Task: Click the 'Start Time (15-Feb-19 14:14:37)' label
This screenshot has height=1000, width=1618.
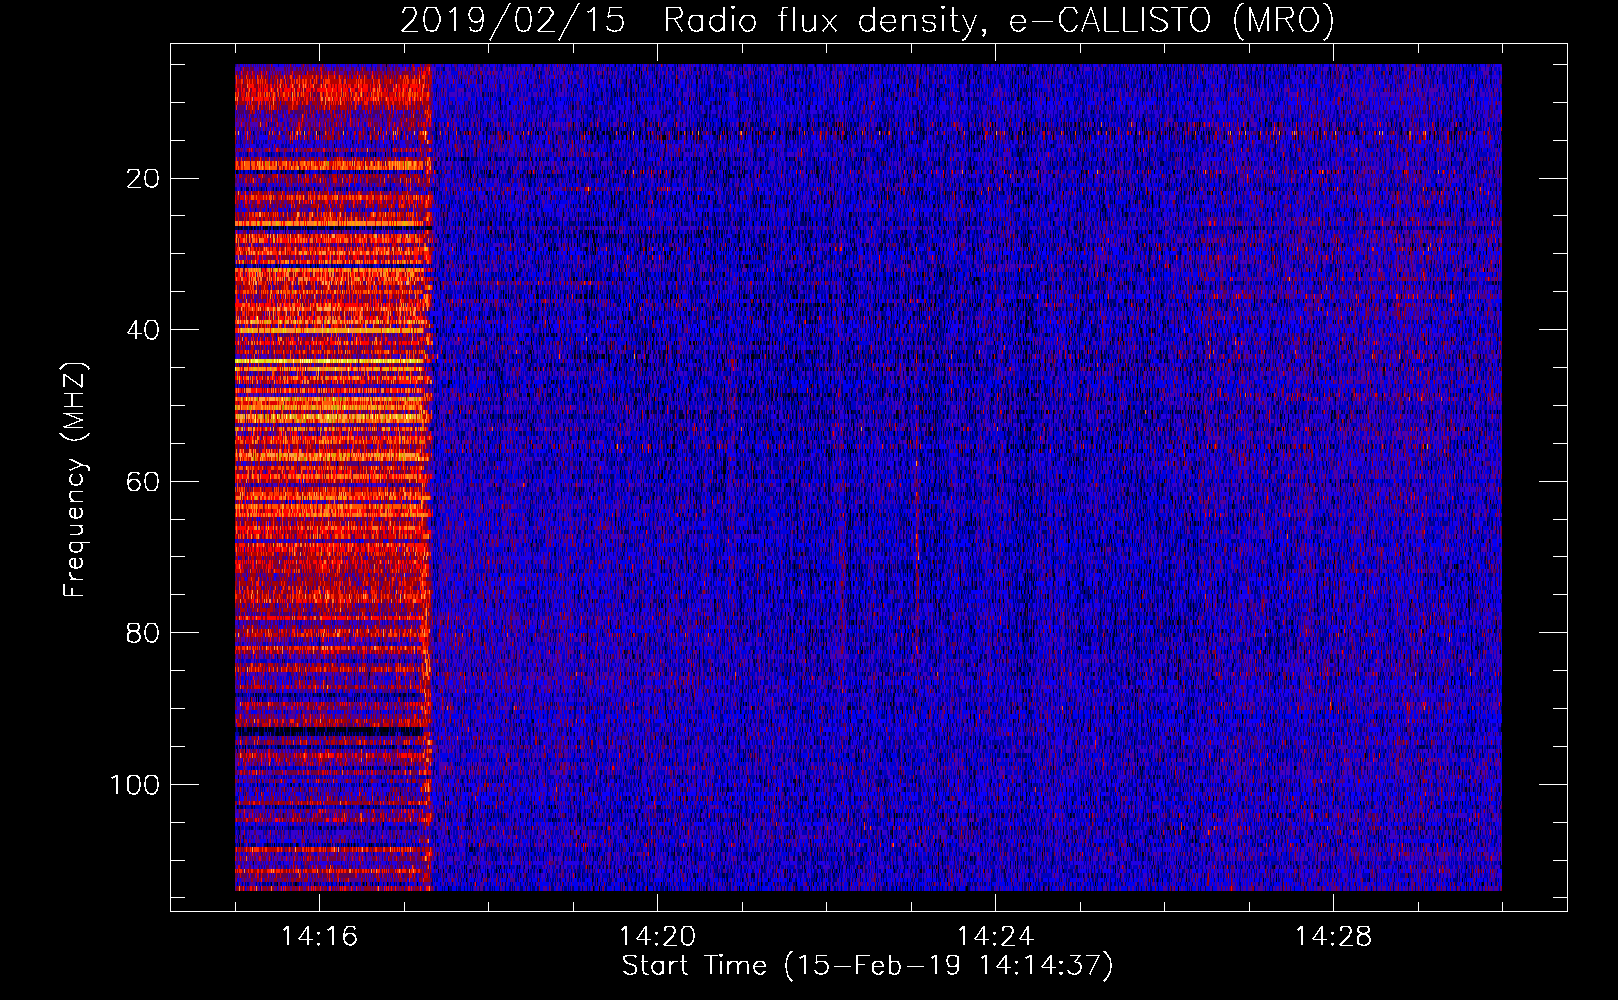Action: point(867,966)
